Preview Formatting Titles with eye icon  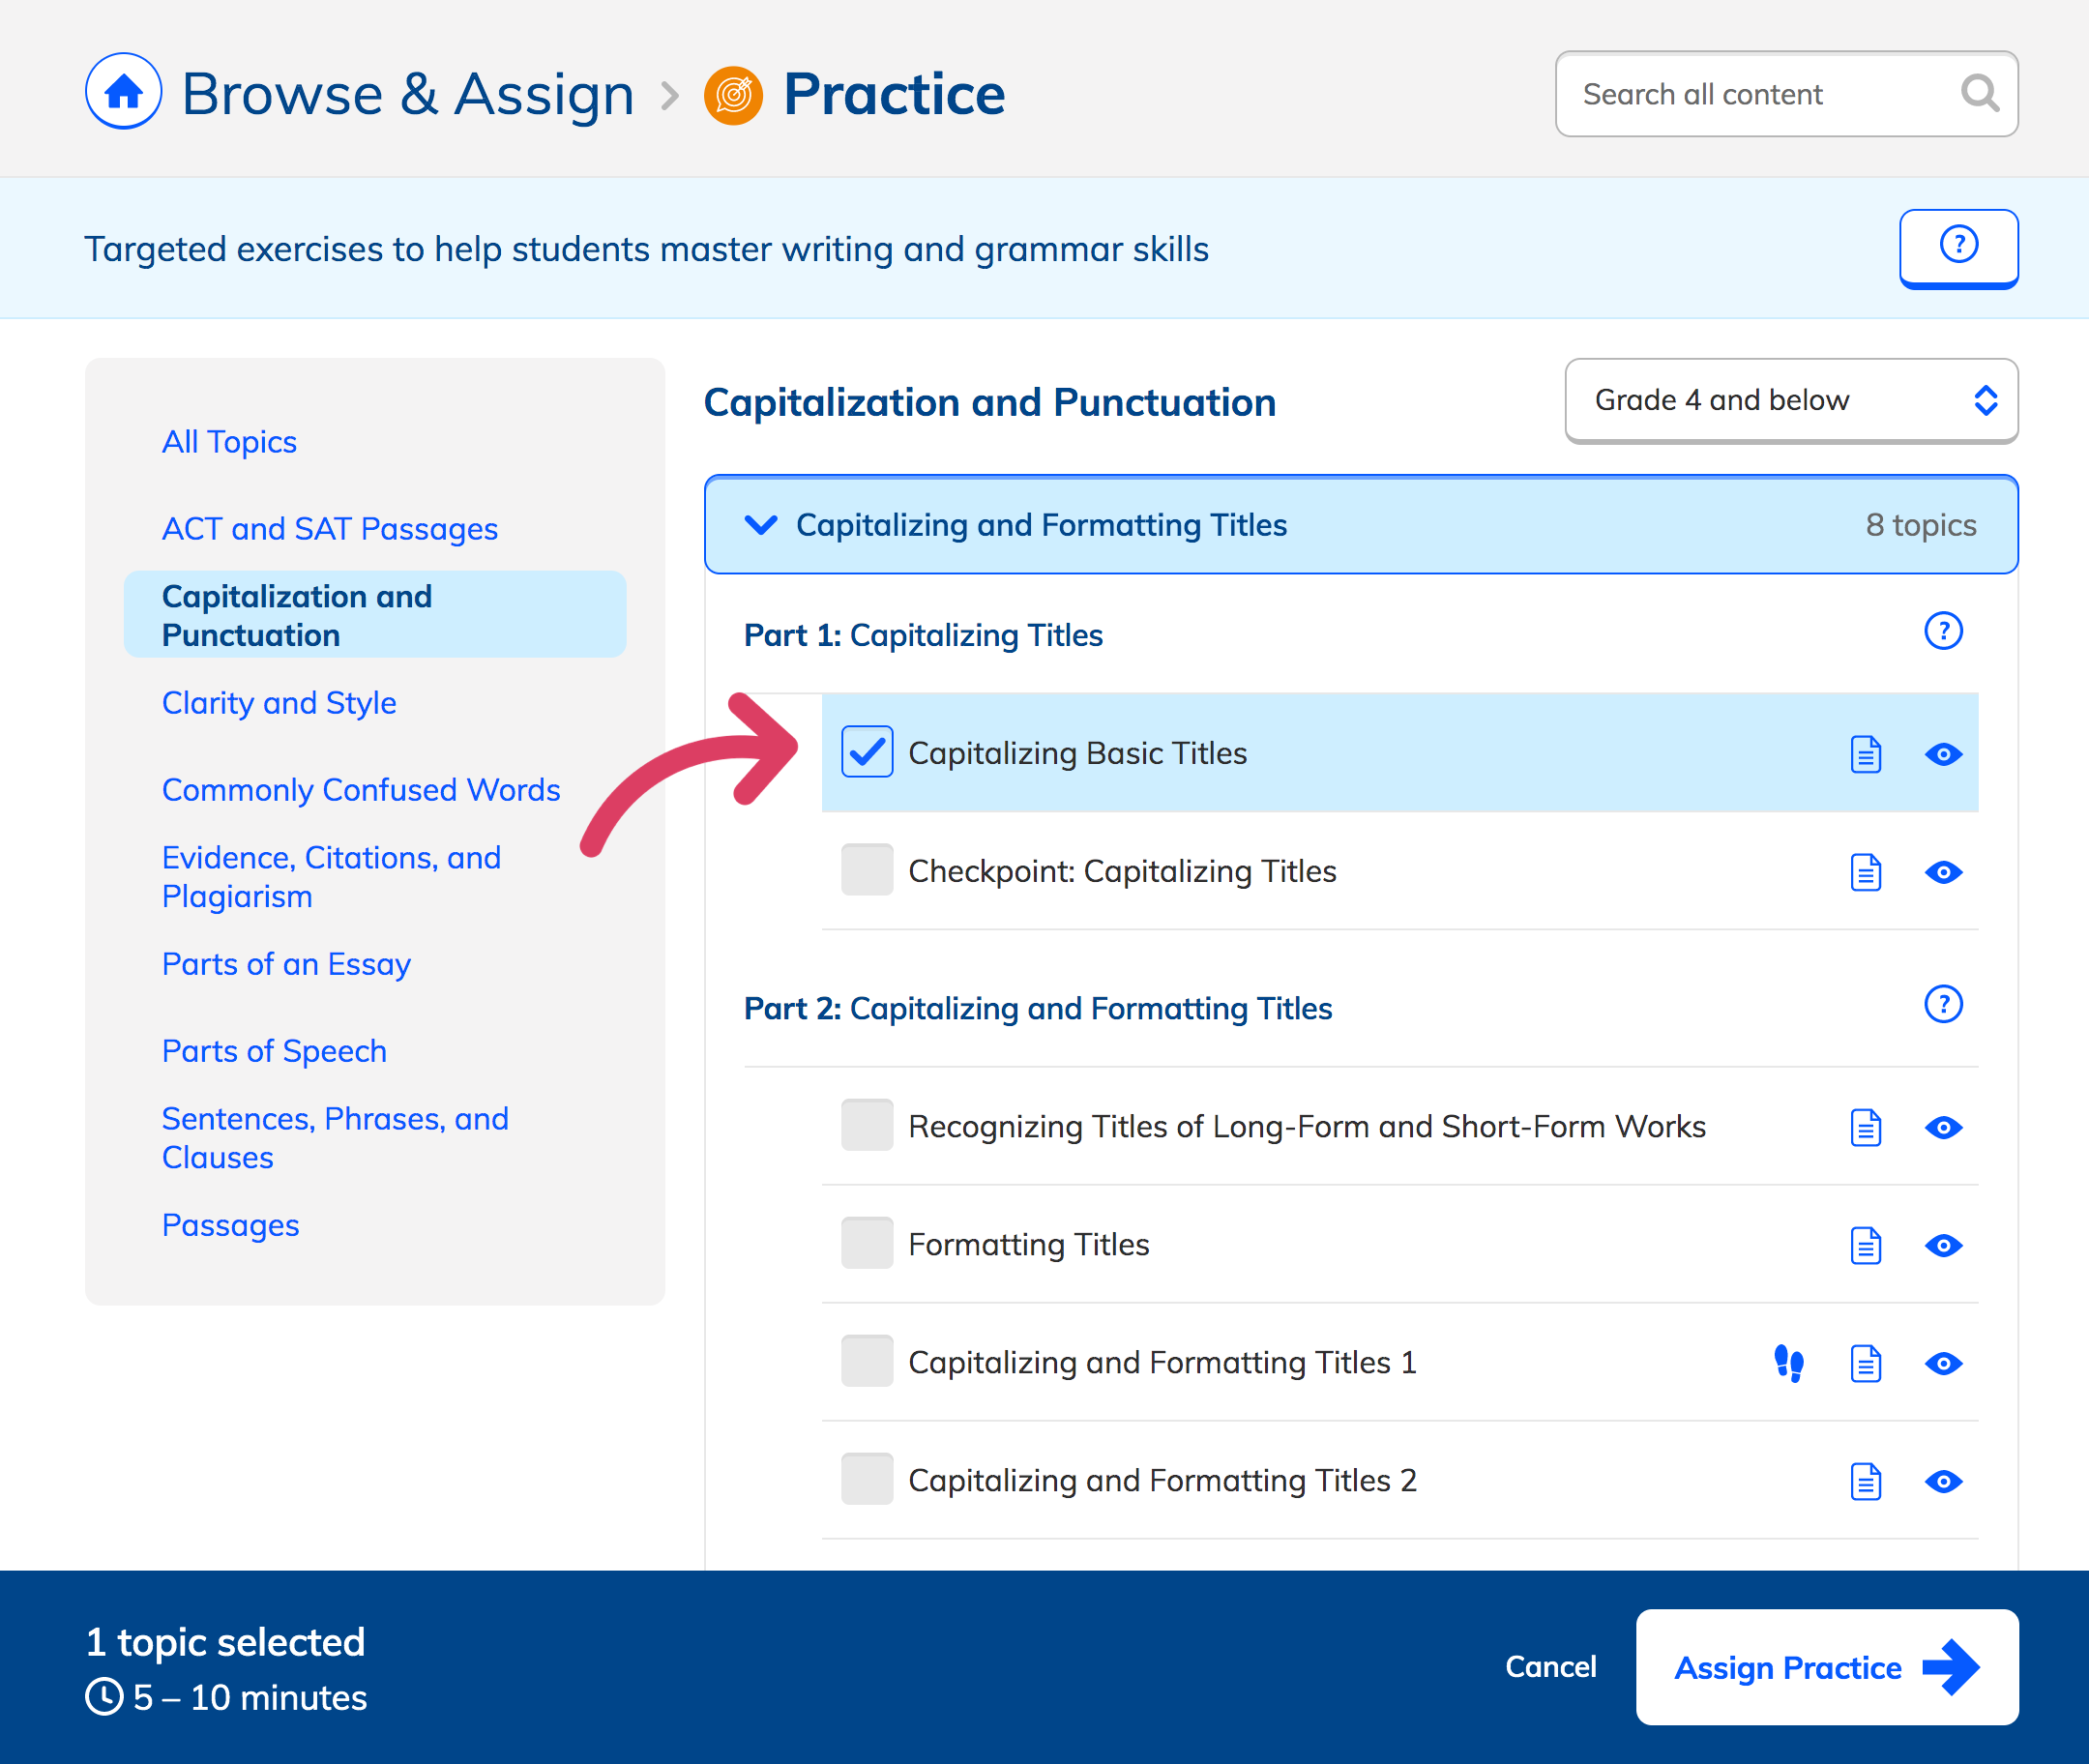tap(1943, 1245)
